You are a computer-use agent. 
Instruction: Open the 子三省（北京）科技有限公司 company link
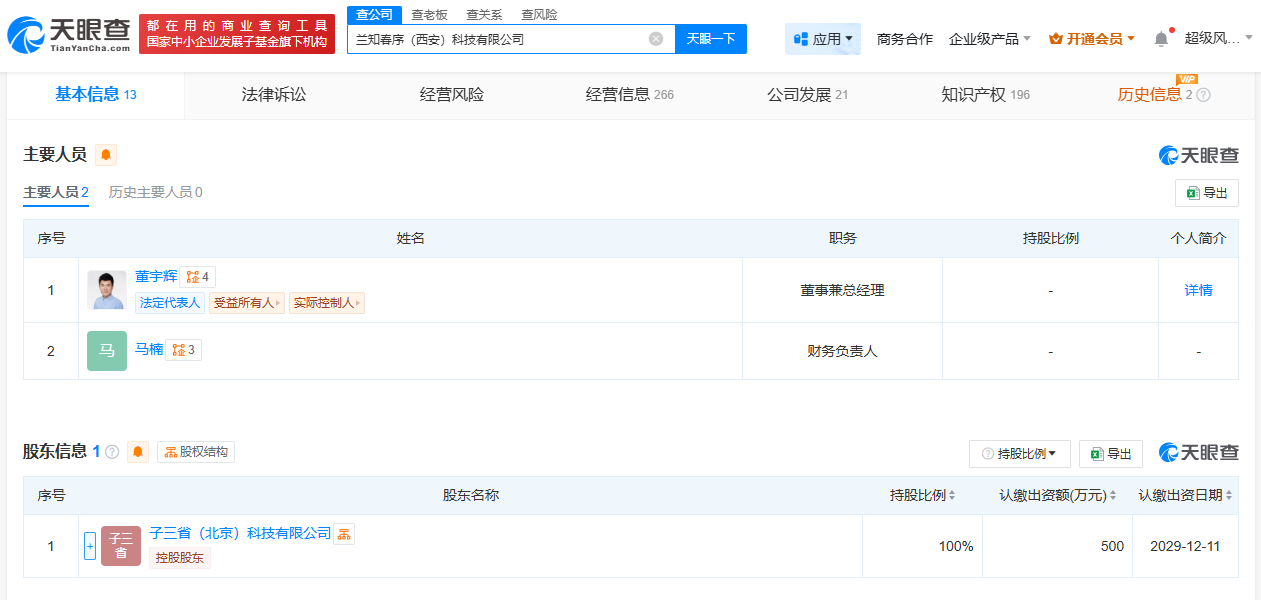coord(240,533)
